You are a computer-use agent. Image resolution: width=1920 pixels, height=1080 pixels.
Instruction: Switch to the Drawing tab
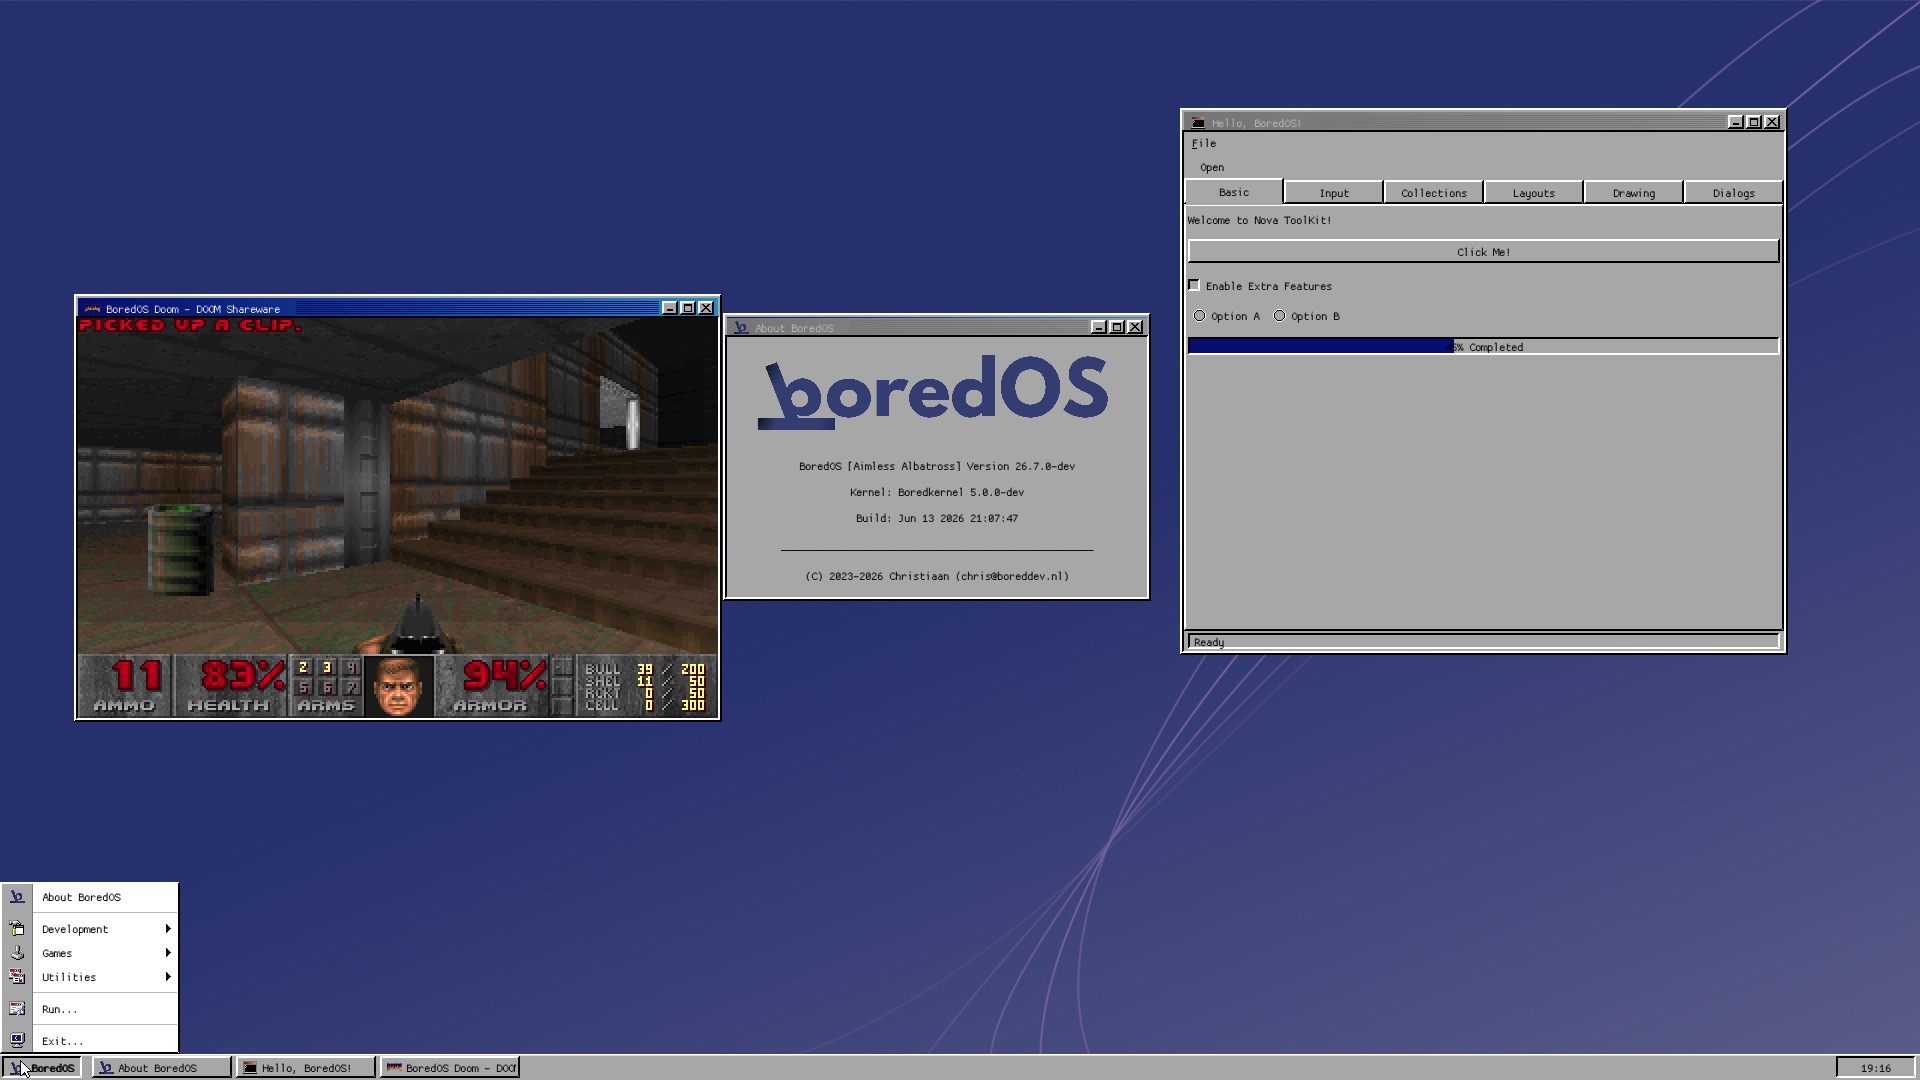[1634, 193]
